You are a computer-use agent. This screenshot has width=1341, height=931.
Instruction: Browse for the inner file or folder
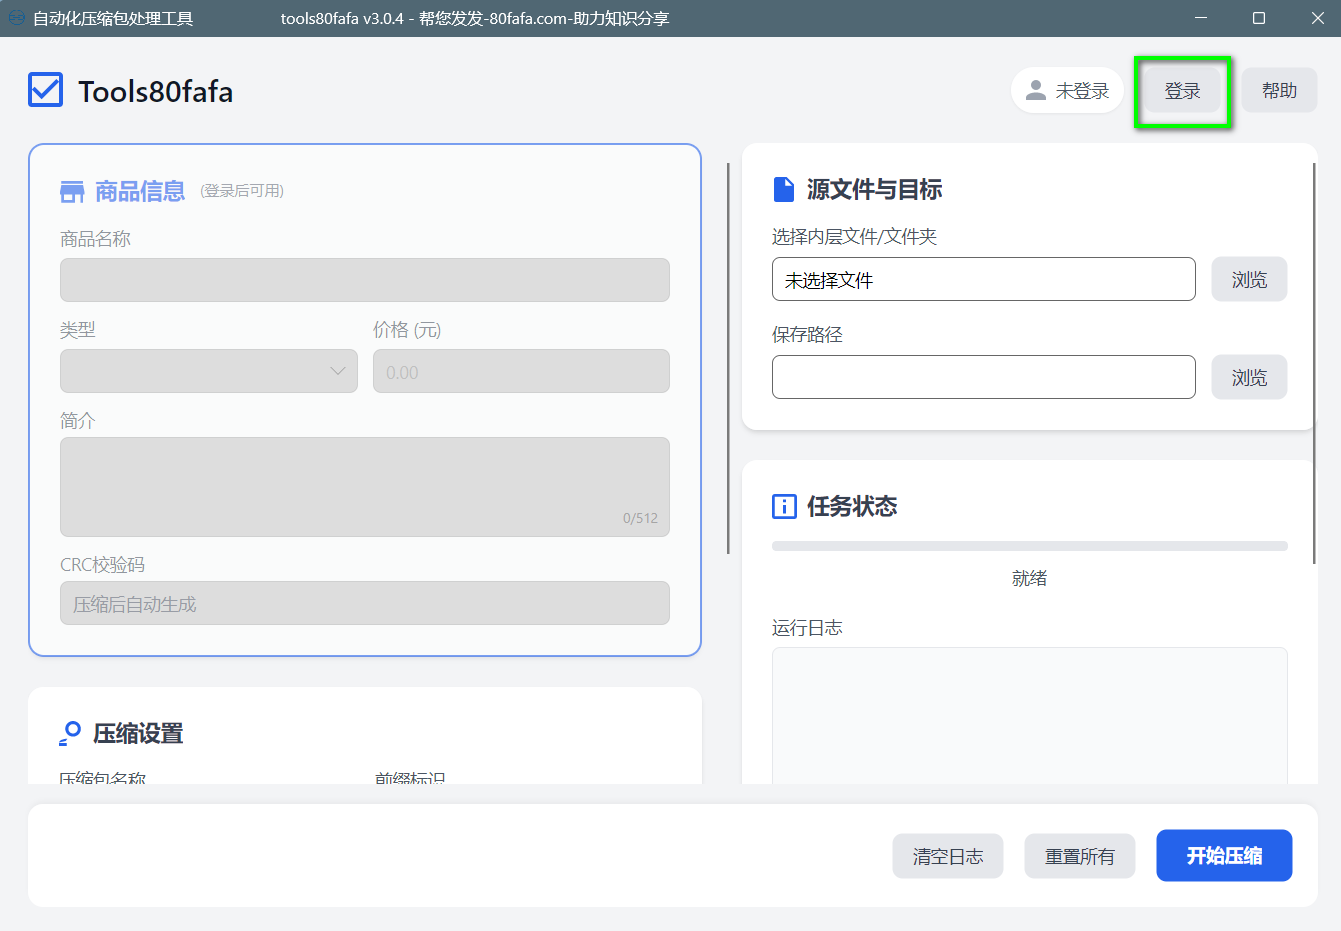tap(1249, 279)
